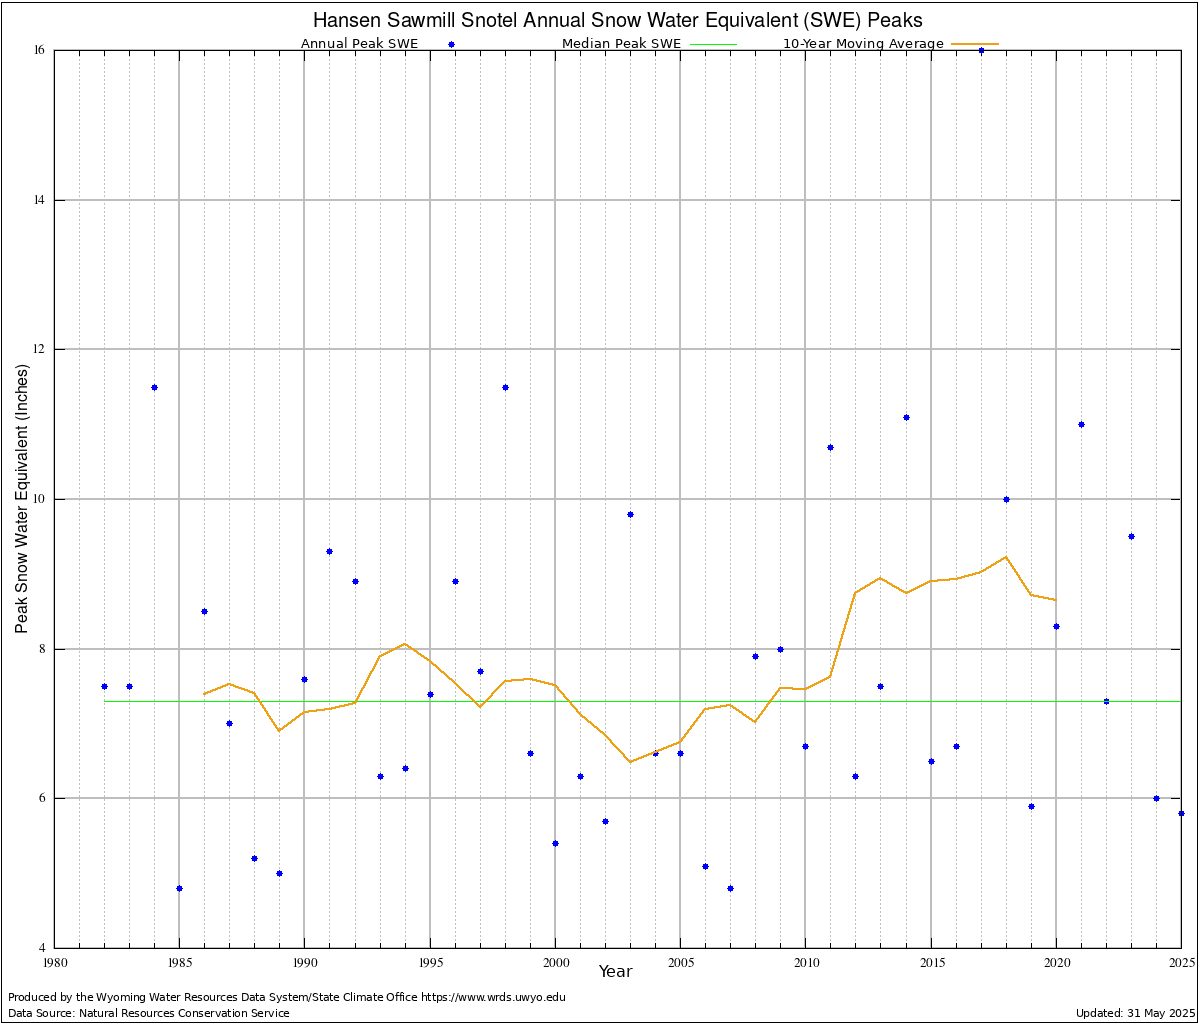Click the 2003 data point near 9.8 inches
The width and height of the screenshot is (1200, 1024).
click(630, 514)
